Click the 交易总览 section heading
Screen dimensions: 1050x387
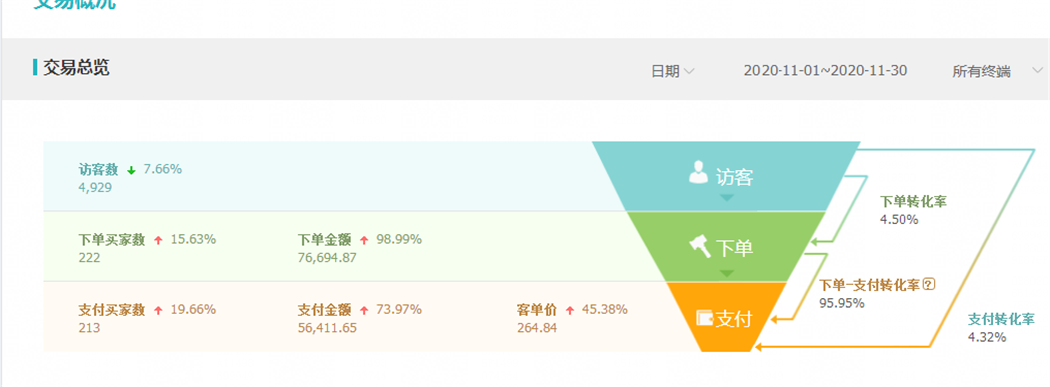[x=76, y=68]
